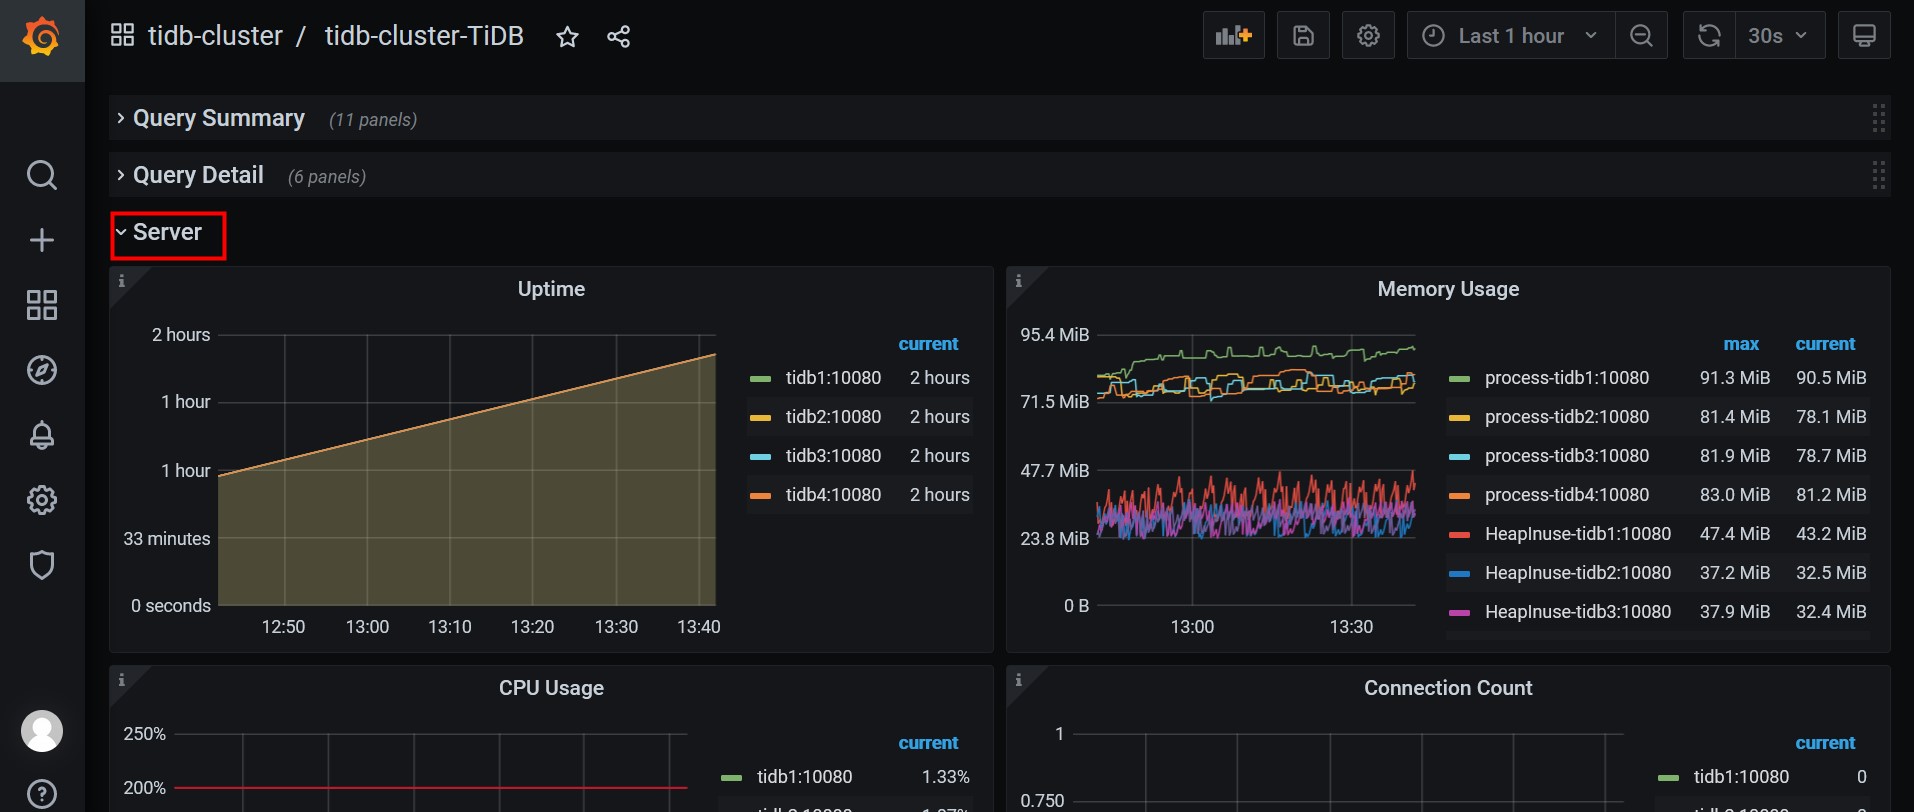Open the Help question mark icon
The width and height of the screenshot is (1914, 812).
click(42, 794)
